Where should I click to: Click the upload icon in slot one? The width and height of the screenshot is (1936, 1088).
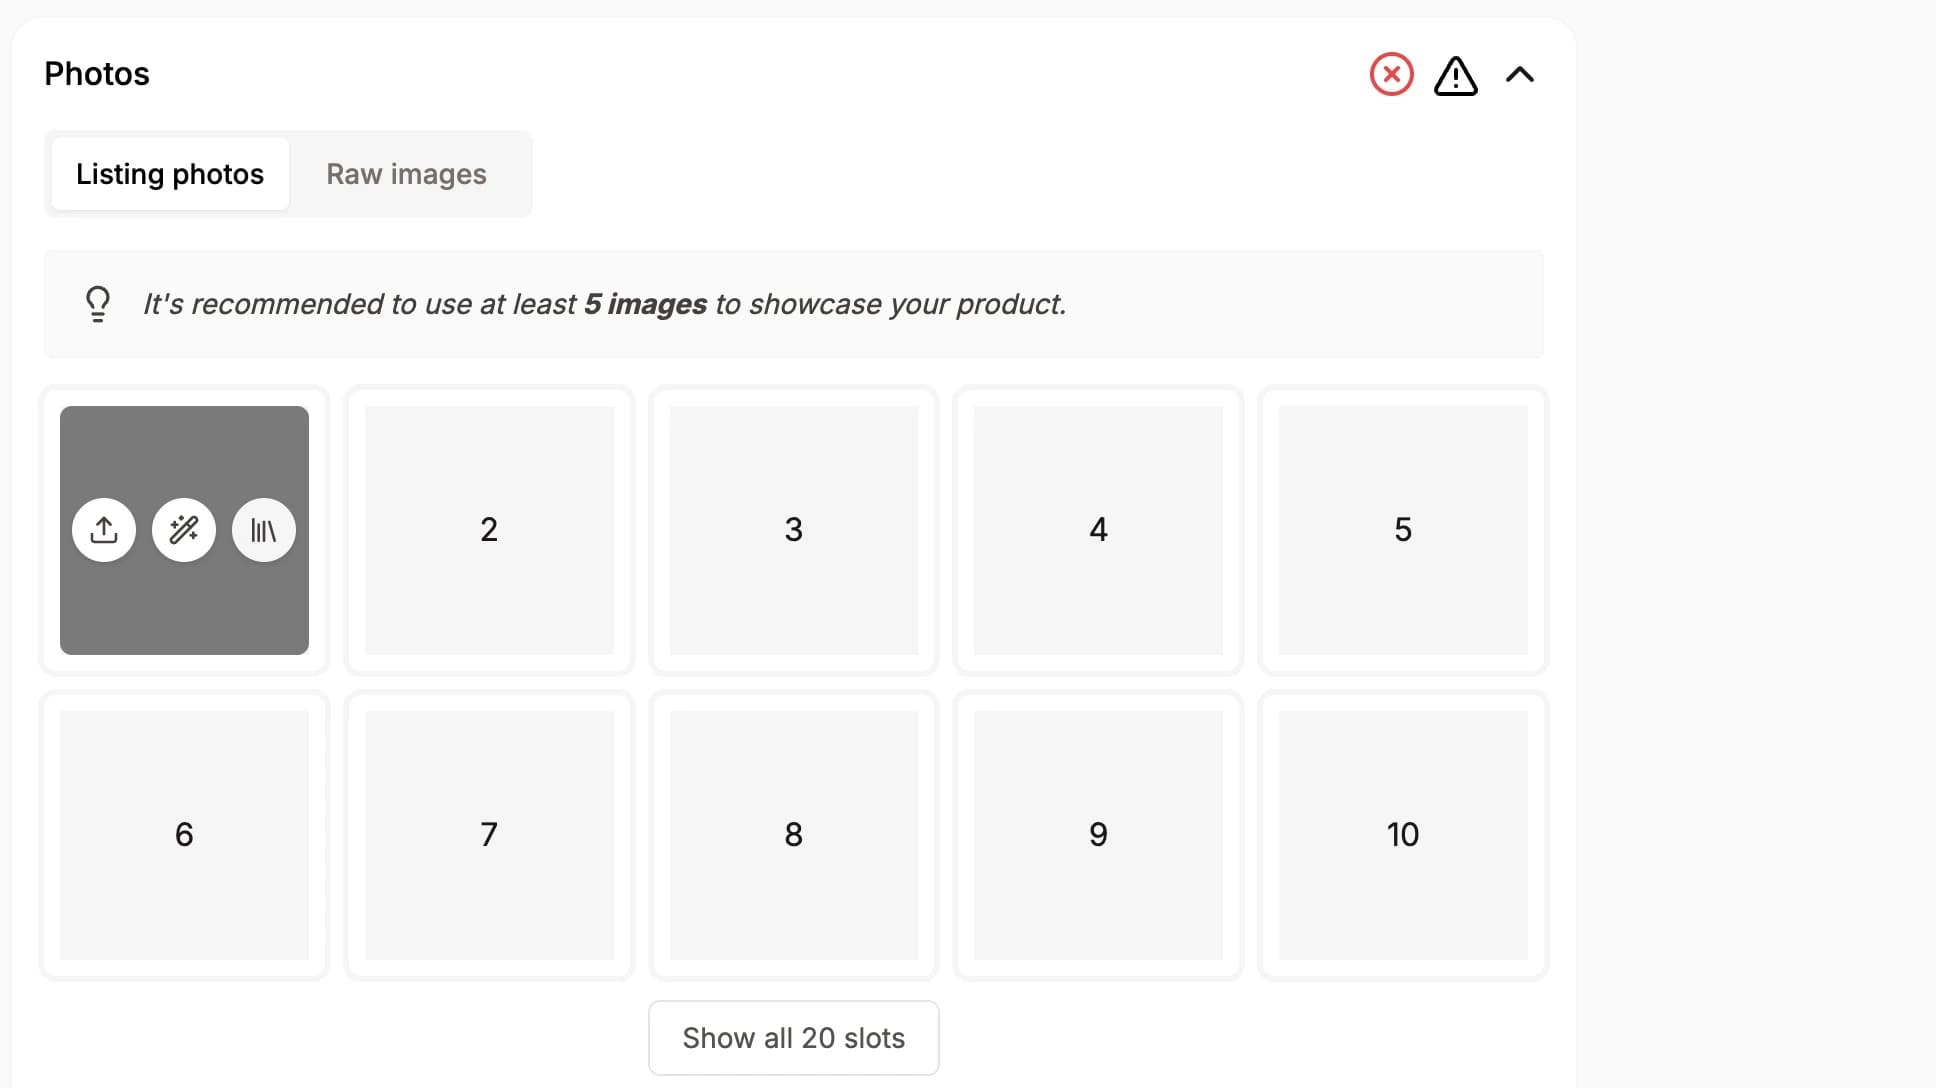coord(104,530)
